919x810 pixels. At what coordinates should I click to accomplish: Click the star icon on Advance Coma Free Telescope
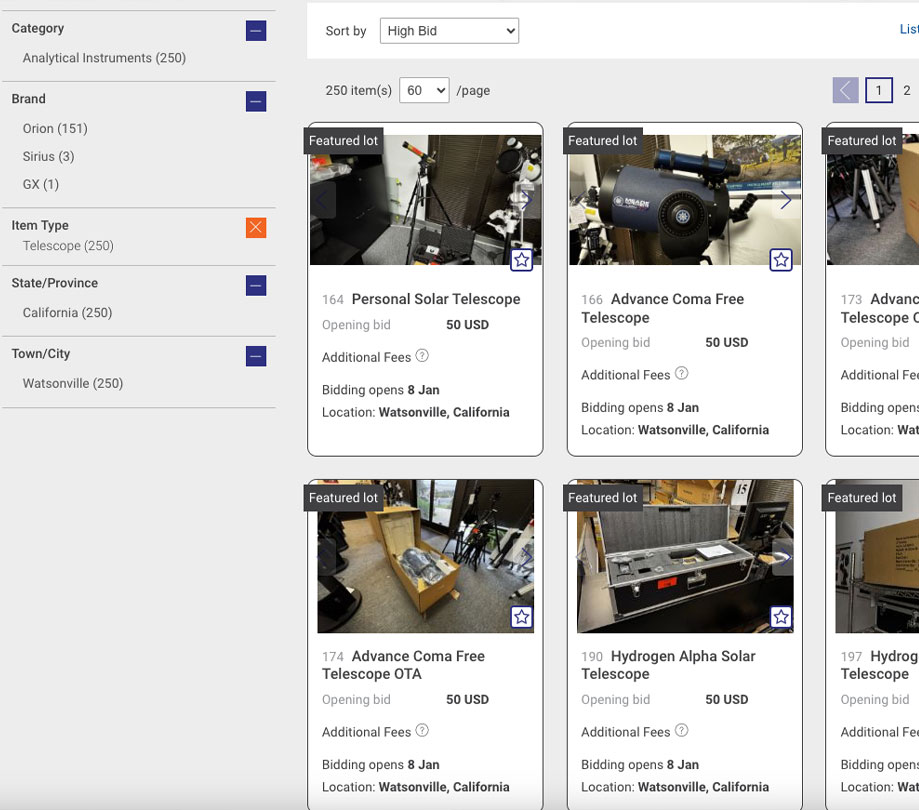pos(781,260)
